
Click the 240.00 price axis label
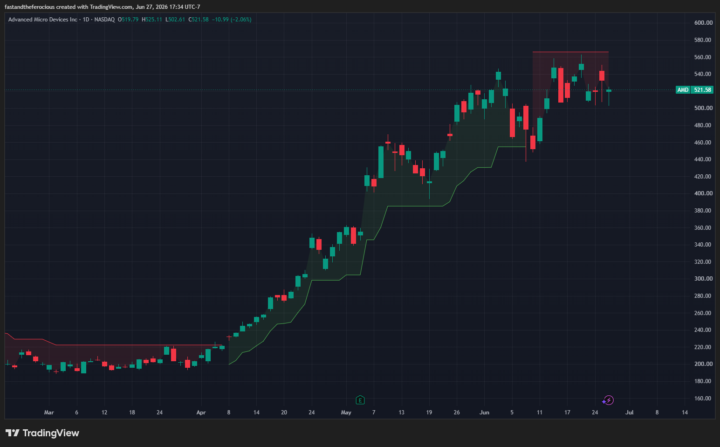click(703, 330)
